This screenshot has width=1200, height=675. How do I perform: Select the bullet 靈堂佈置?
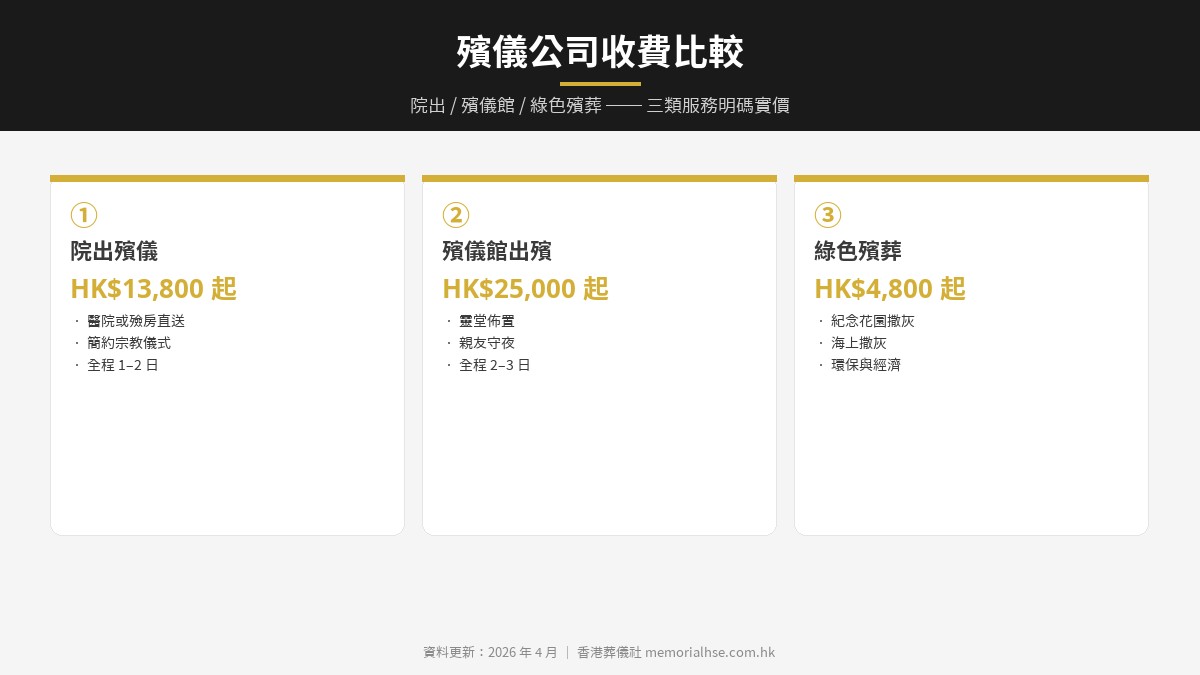pyautogui.click(x=487, y=321)
